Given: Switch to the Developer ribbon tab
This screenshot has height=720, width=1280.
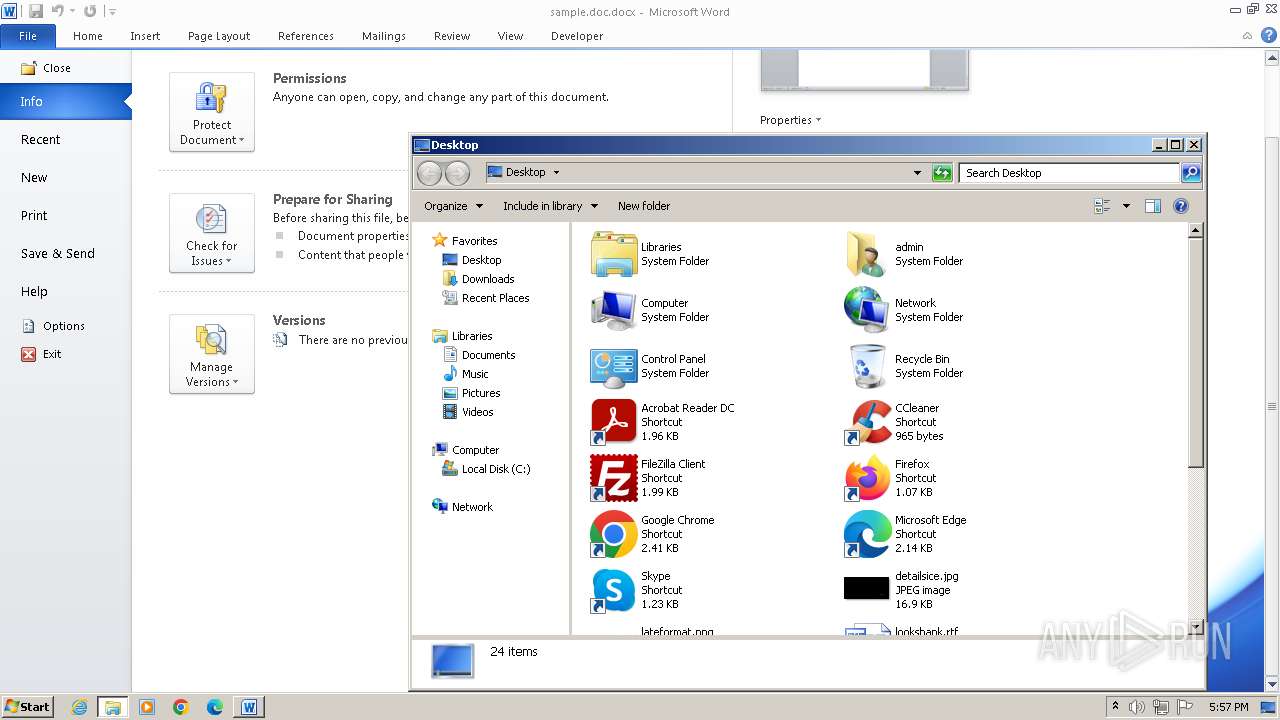Looking at the screenshot, I should click(x=577, y=36).
